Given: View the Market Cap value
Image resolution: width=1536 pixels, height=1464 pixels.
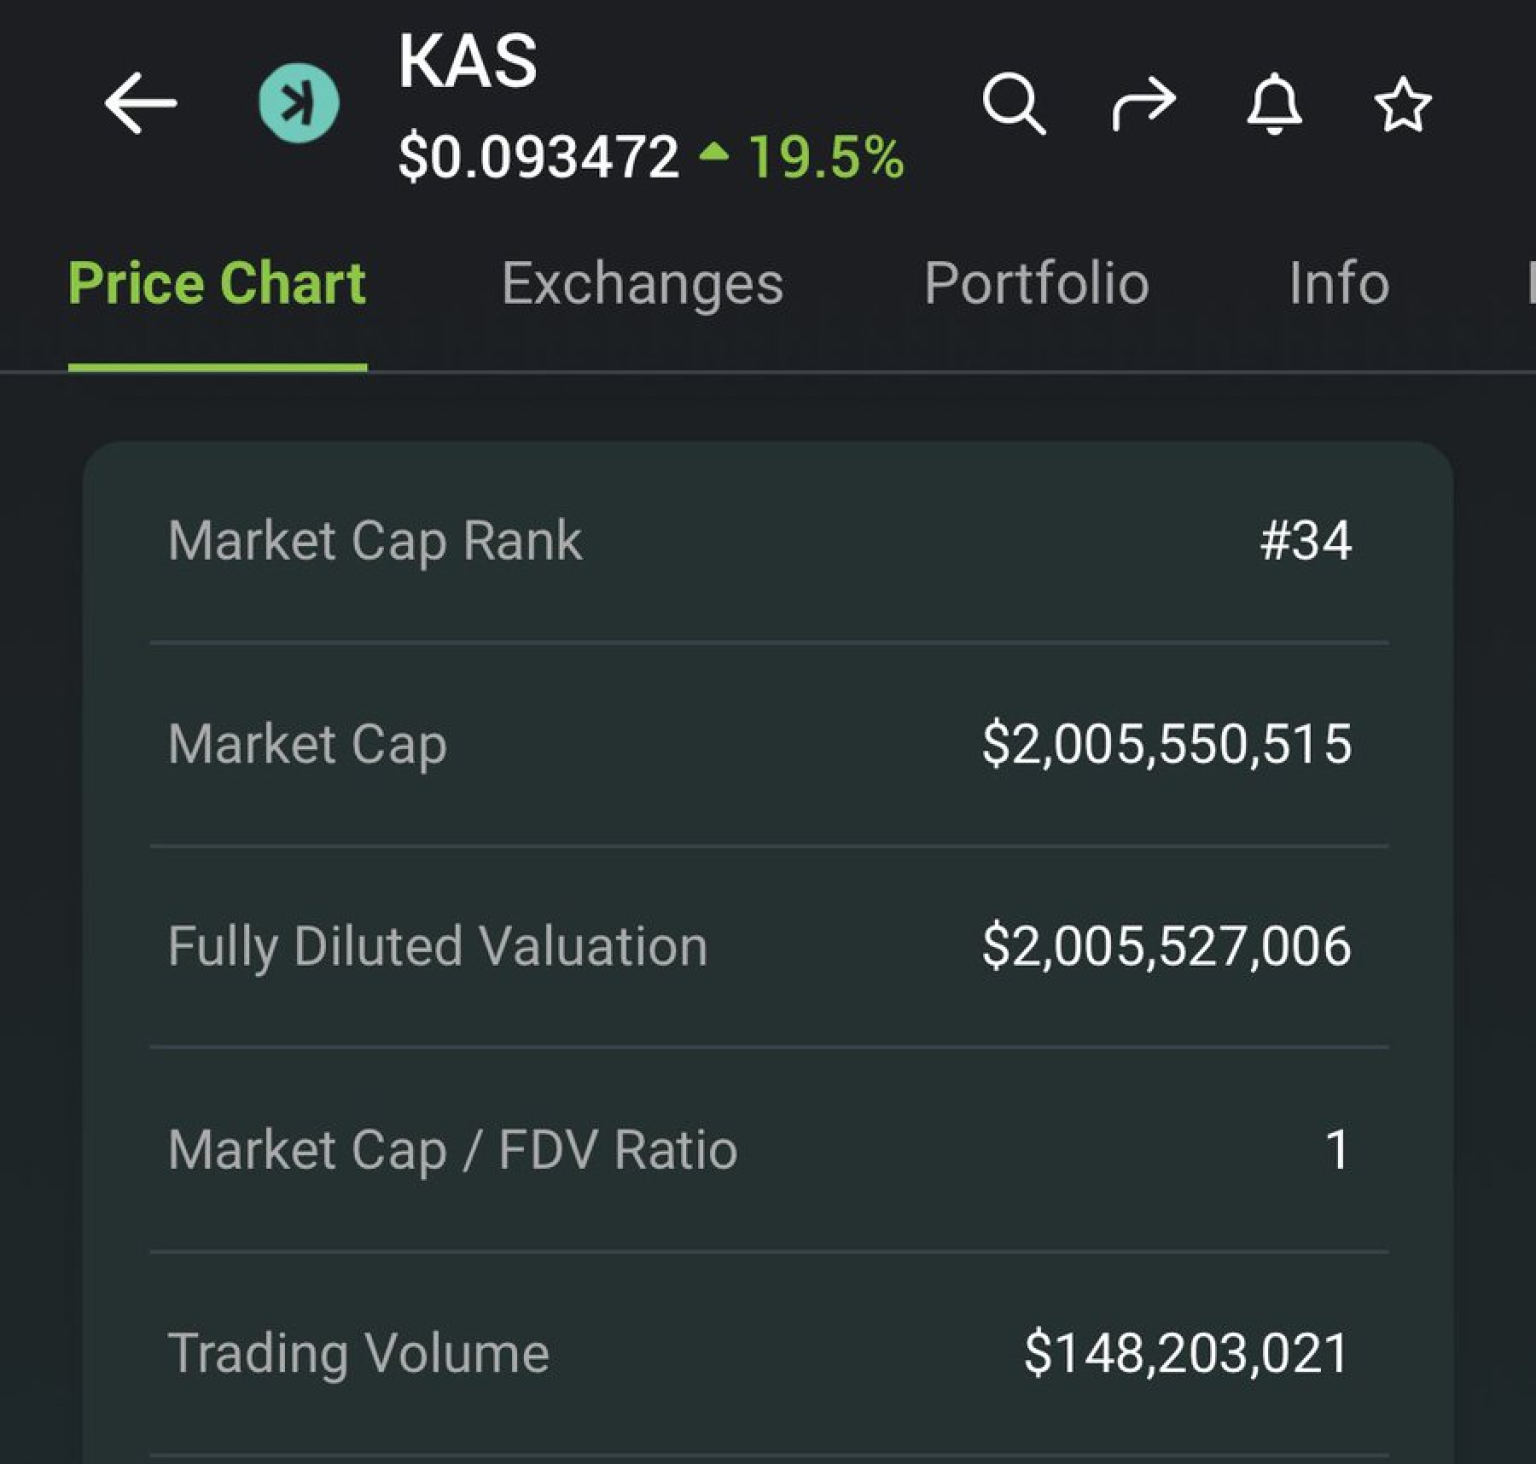Looking at the screenshot, I should (1167, 744).
